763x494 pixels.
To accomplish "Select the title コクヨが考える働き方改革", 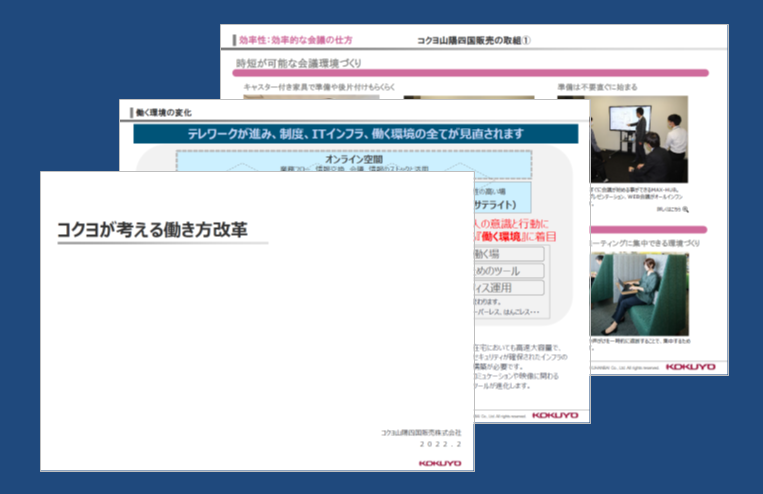I will click(152, 230).
